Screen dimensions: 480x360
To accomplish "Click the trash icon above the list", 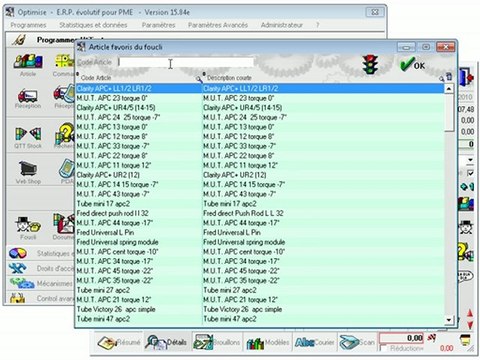I will pos(449,77).
